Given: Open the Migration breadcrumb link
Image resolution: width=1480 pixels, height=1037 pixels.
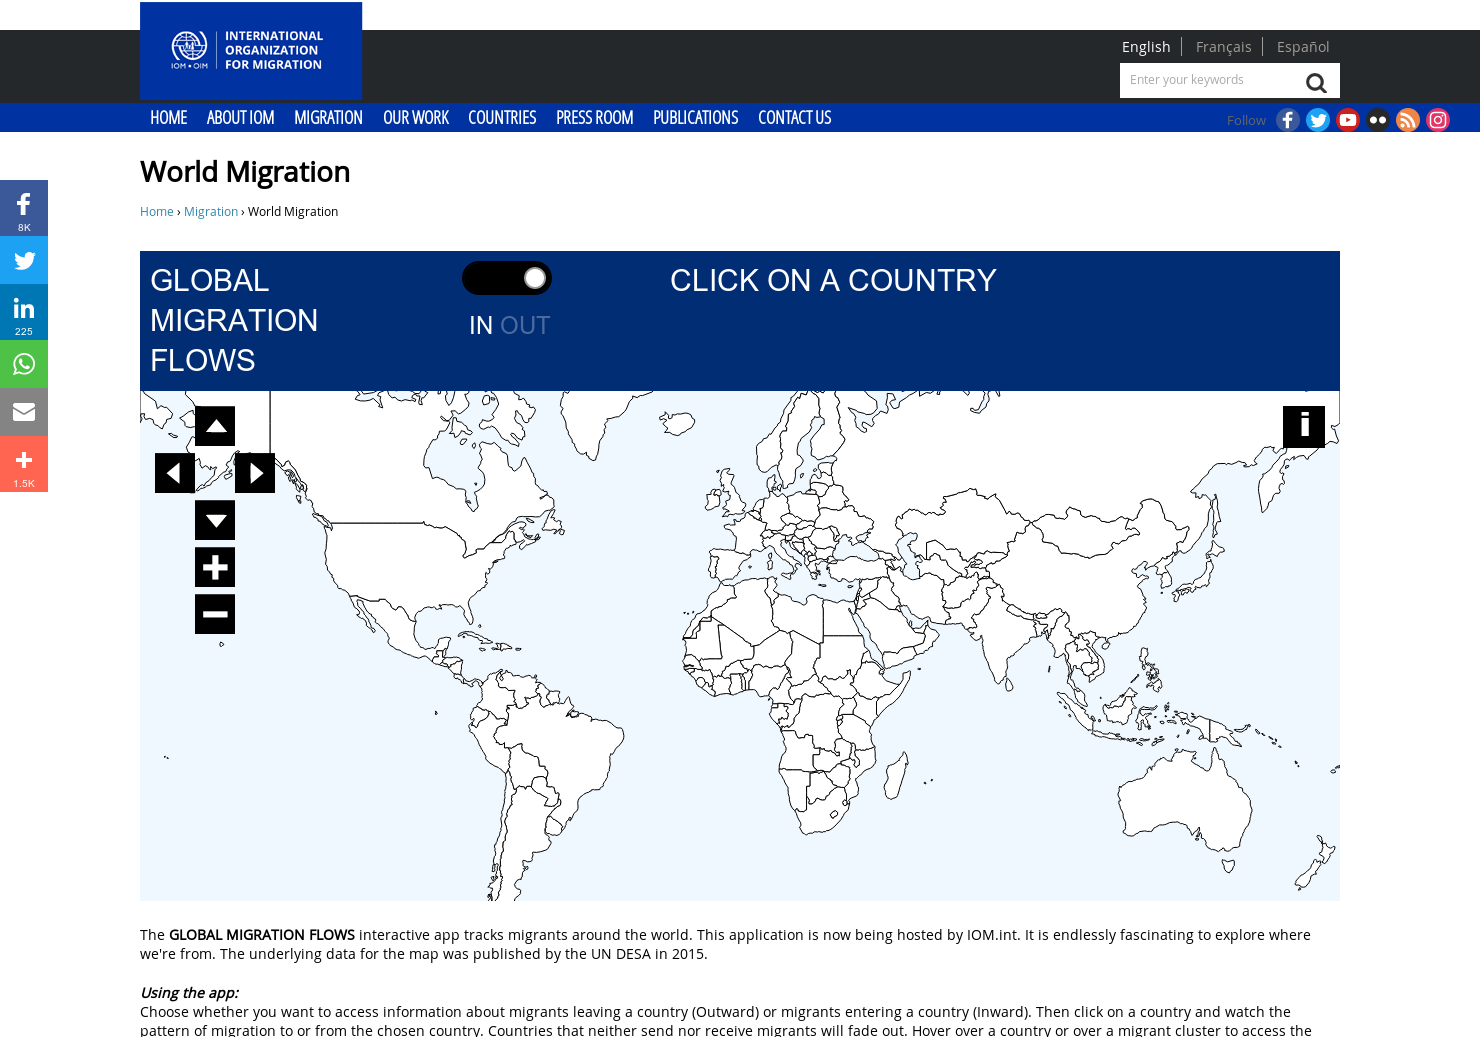Looking at the screenshot, I should tap(210, 211).
